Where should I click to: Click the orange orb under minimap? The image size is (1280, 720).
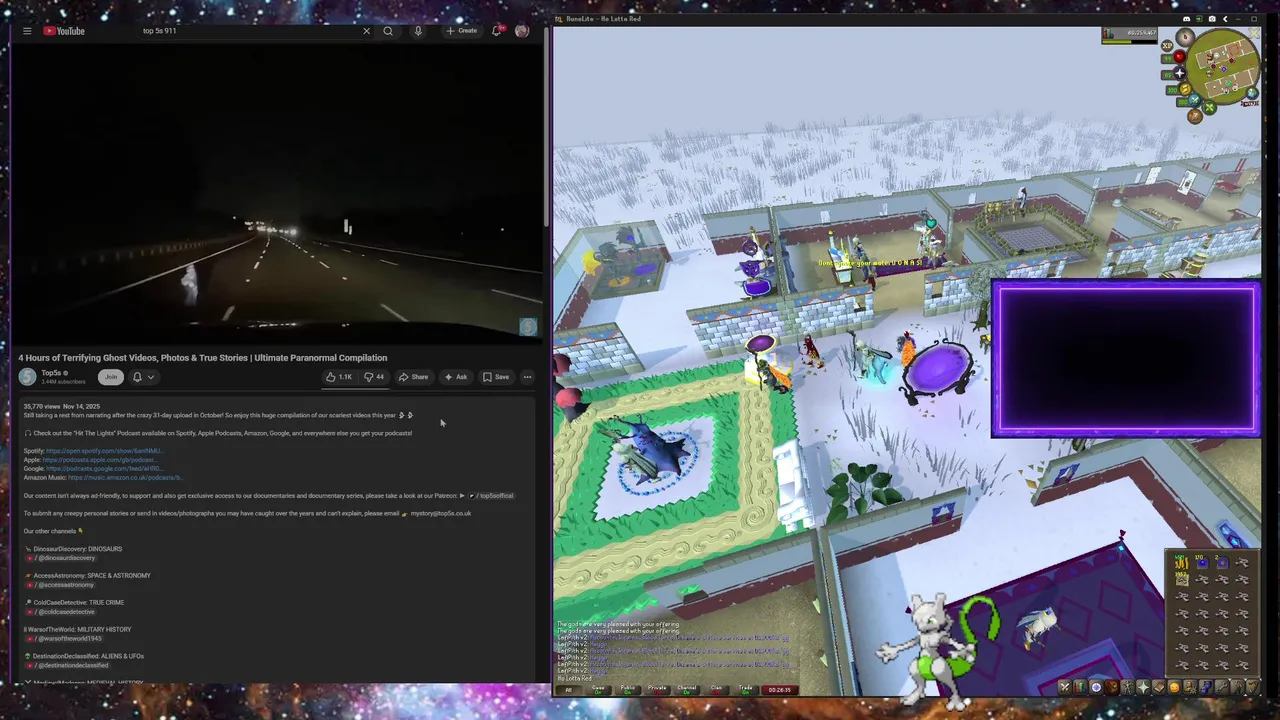coord(1195,117)
